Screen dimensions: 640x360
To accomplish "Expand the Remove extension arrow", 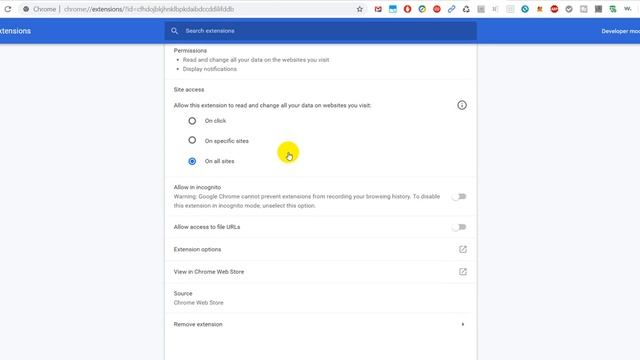I will tap(462, 324).
